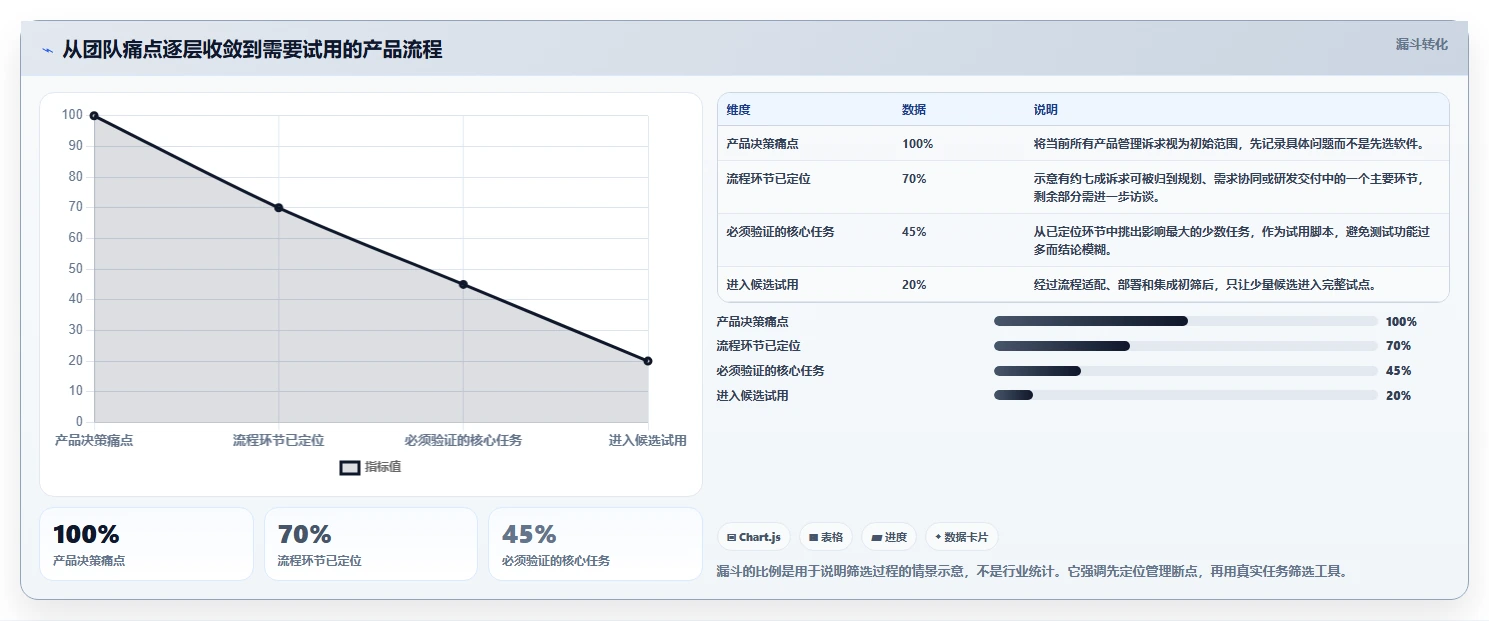Click x-axis label 产品决策痛点
Screen dimensions: 1489x621
[94, 440]
